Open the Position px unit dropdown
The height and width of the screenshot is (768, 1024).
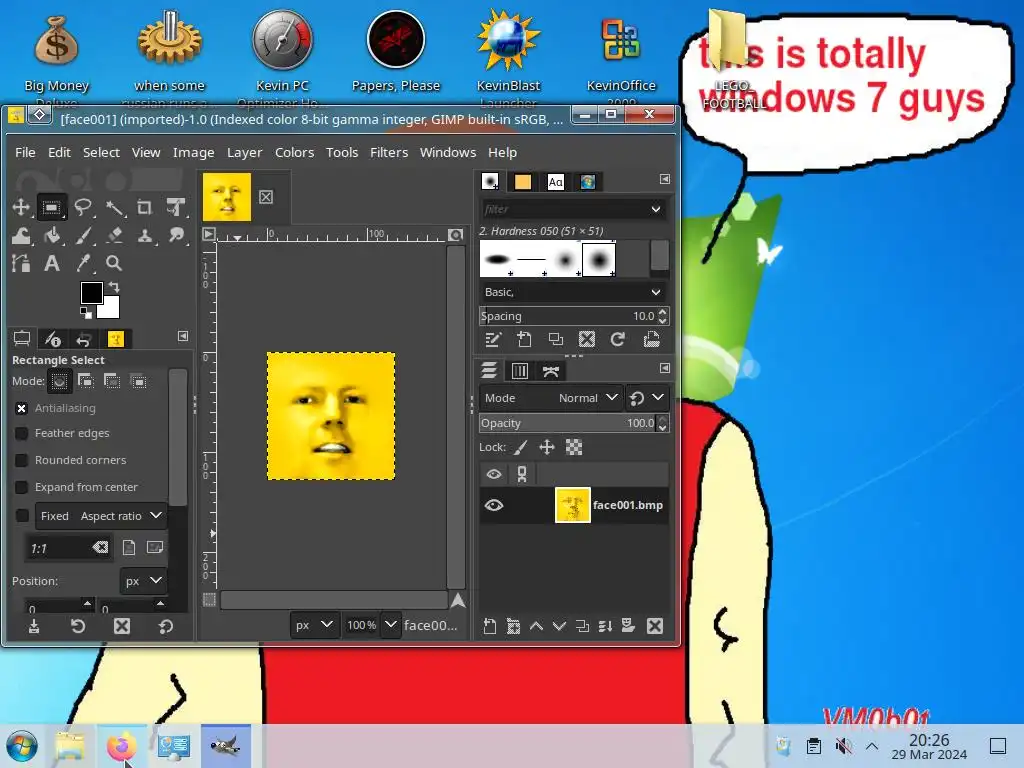click(143, 581)
